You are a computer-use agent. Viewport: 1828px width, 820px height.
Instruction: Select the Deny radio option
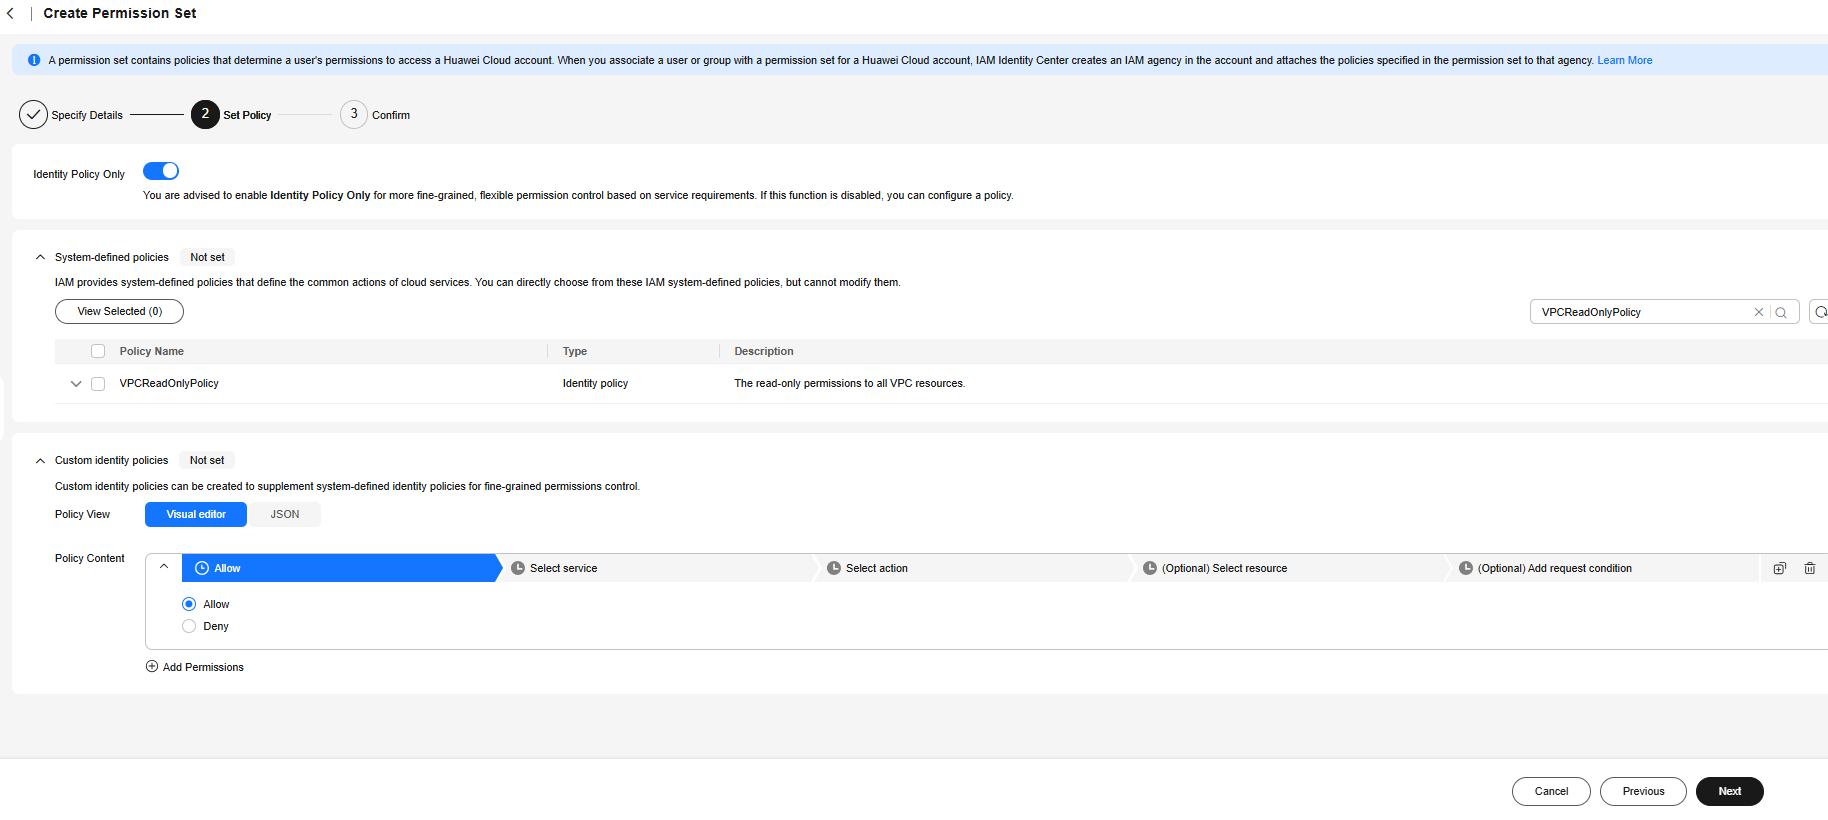(189, 626)
